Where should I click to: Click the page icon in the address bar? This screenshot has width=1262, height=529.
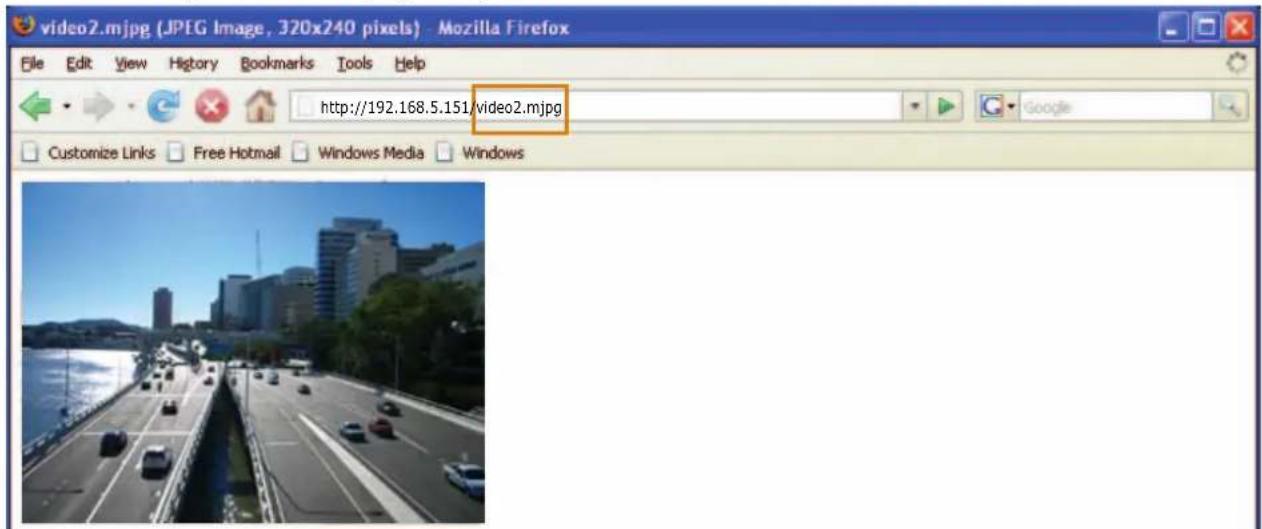point(307,107)
